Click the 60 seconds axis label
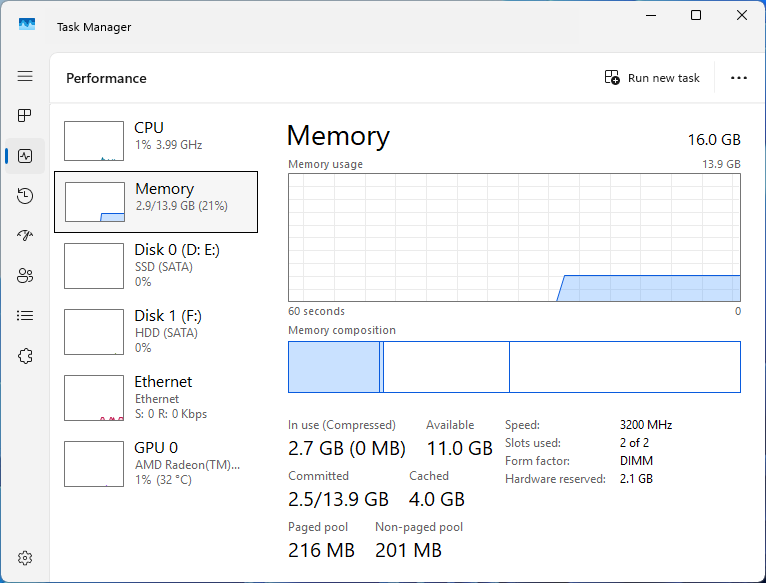Image resolution: width=766 pixels, height=583 pixels. [316, 311]
